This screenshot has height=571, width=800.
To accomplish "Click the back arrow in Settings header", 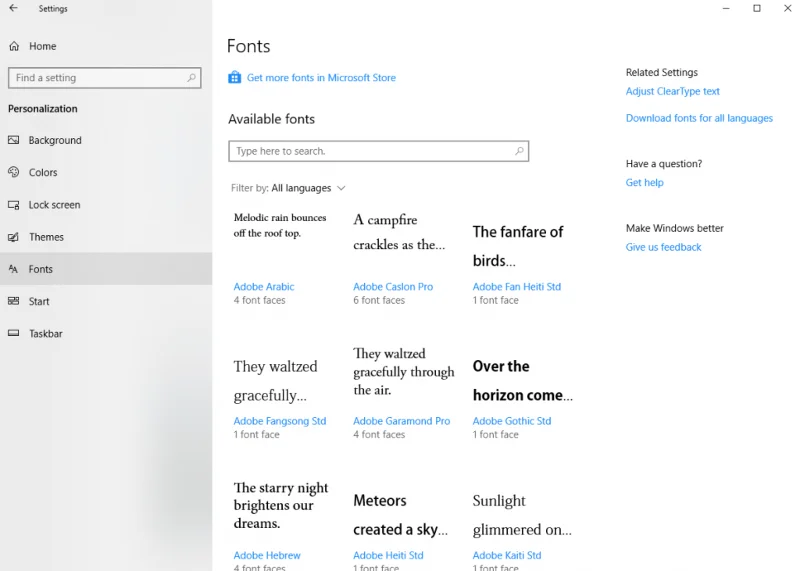I will [x=13, y=9].
